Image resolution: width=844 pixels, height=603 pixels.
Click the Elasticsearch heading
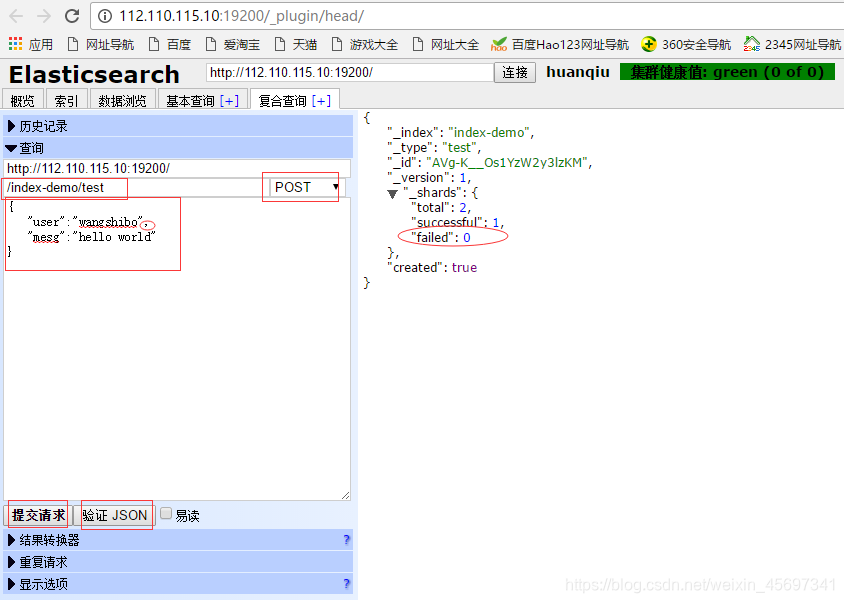tap(94, 74)
